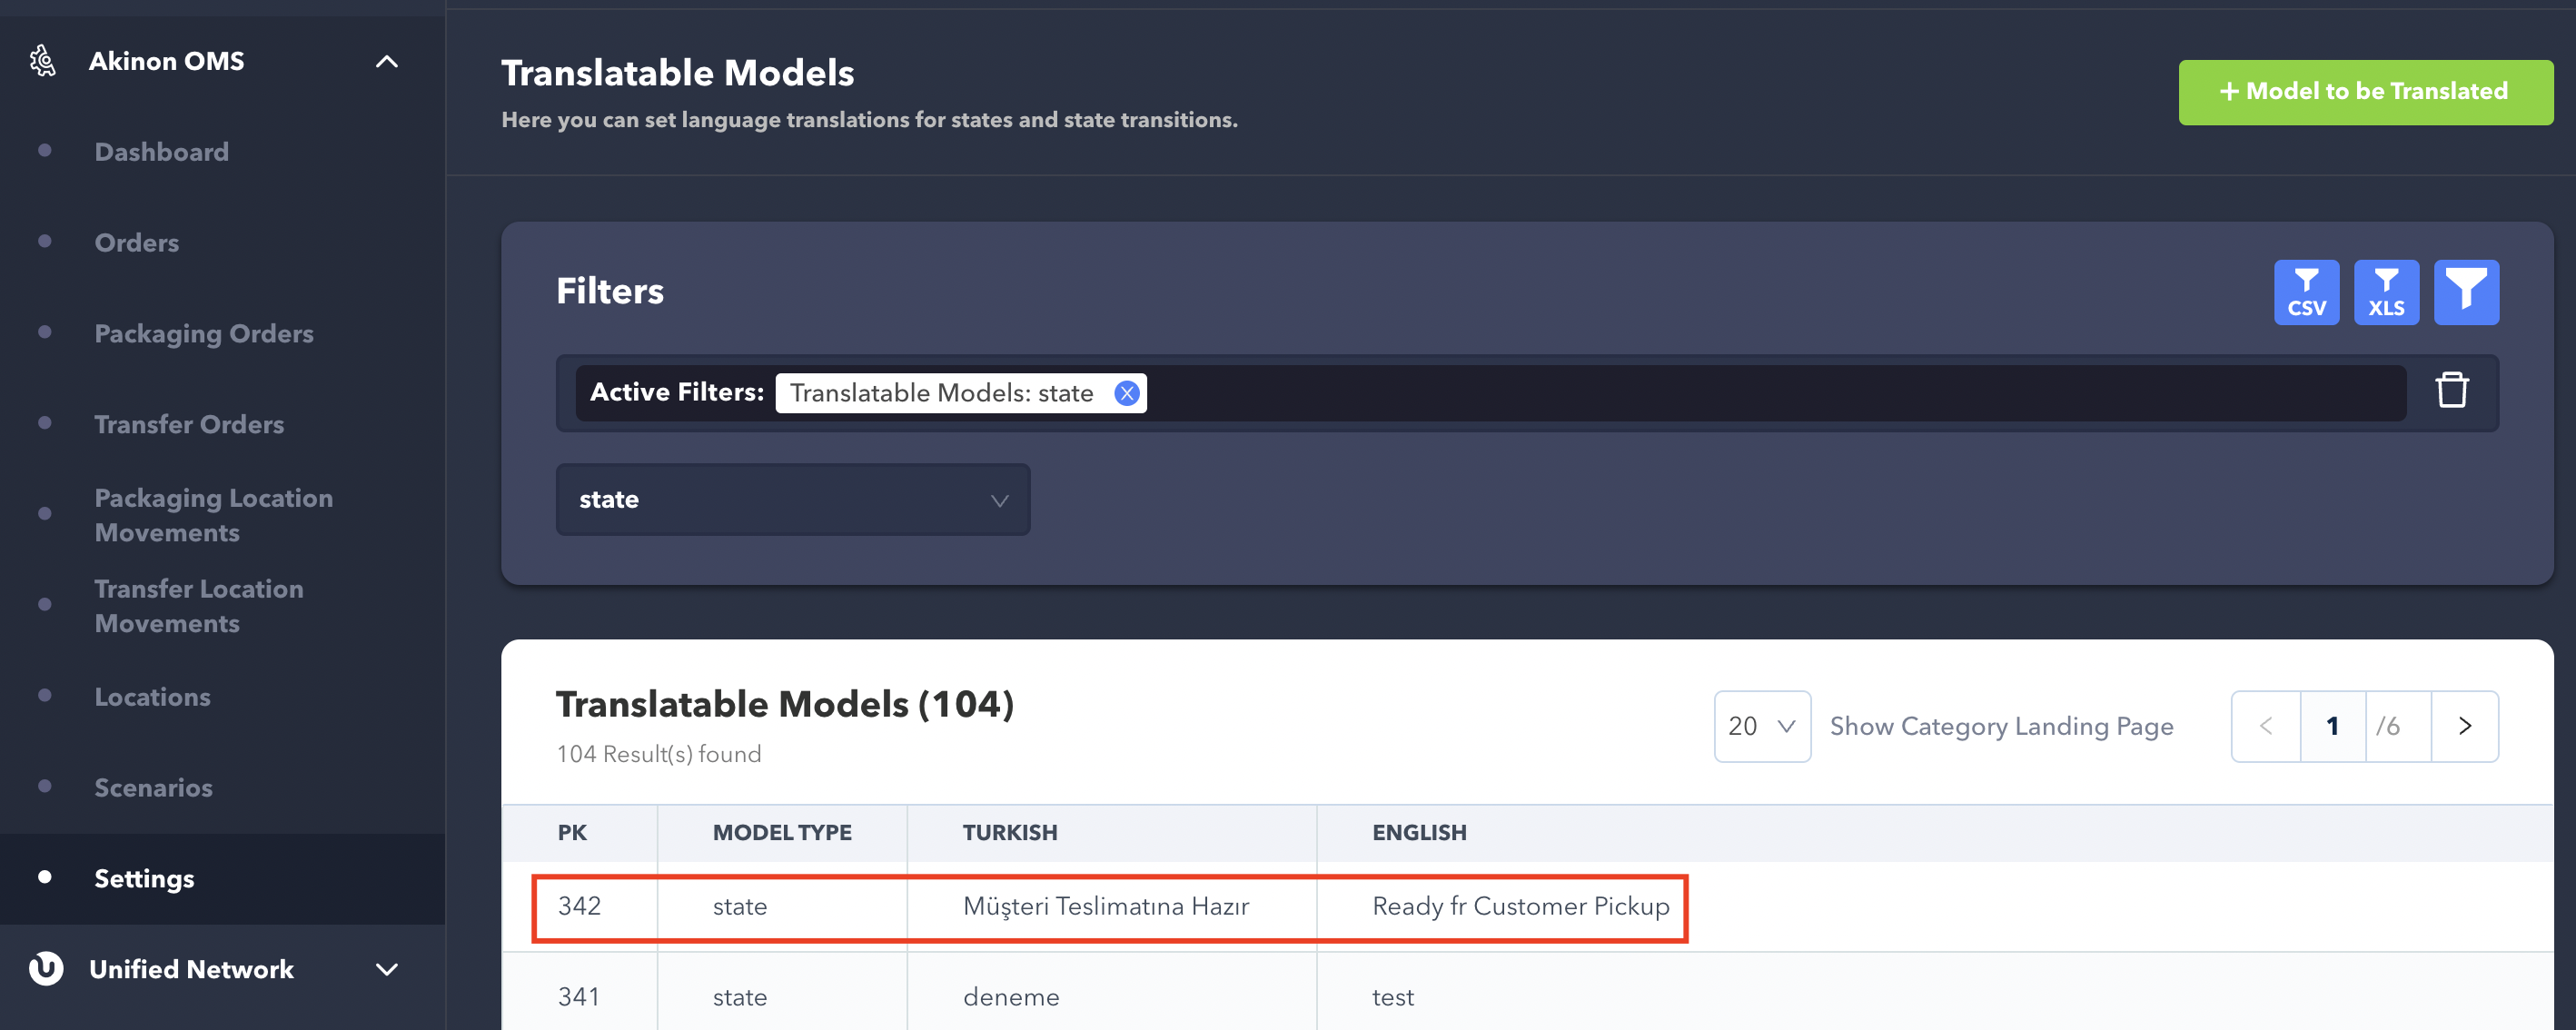This screenshot has height=1030, width=2576.
Task: Navigate to Packaging Orders
Action: coord(203,334)
